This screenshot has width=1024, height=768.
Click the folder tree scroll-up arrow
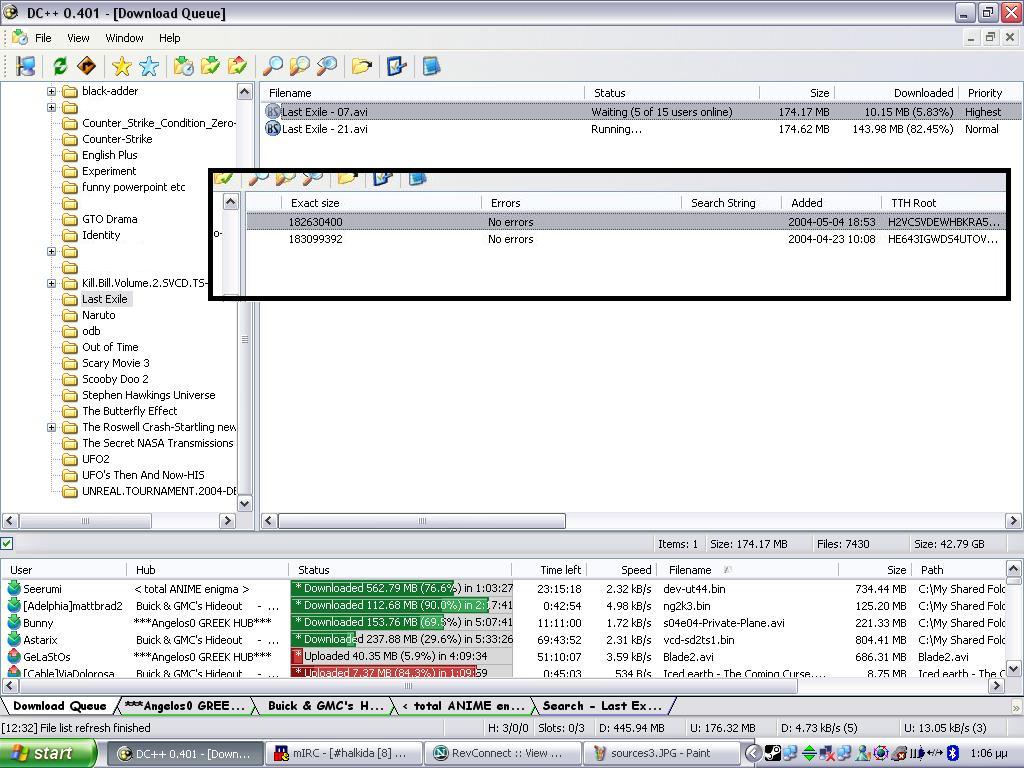point(245,91)
